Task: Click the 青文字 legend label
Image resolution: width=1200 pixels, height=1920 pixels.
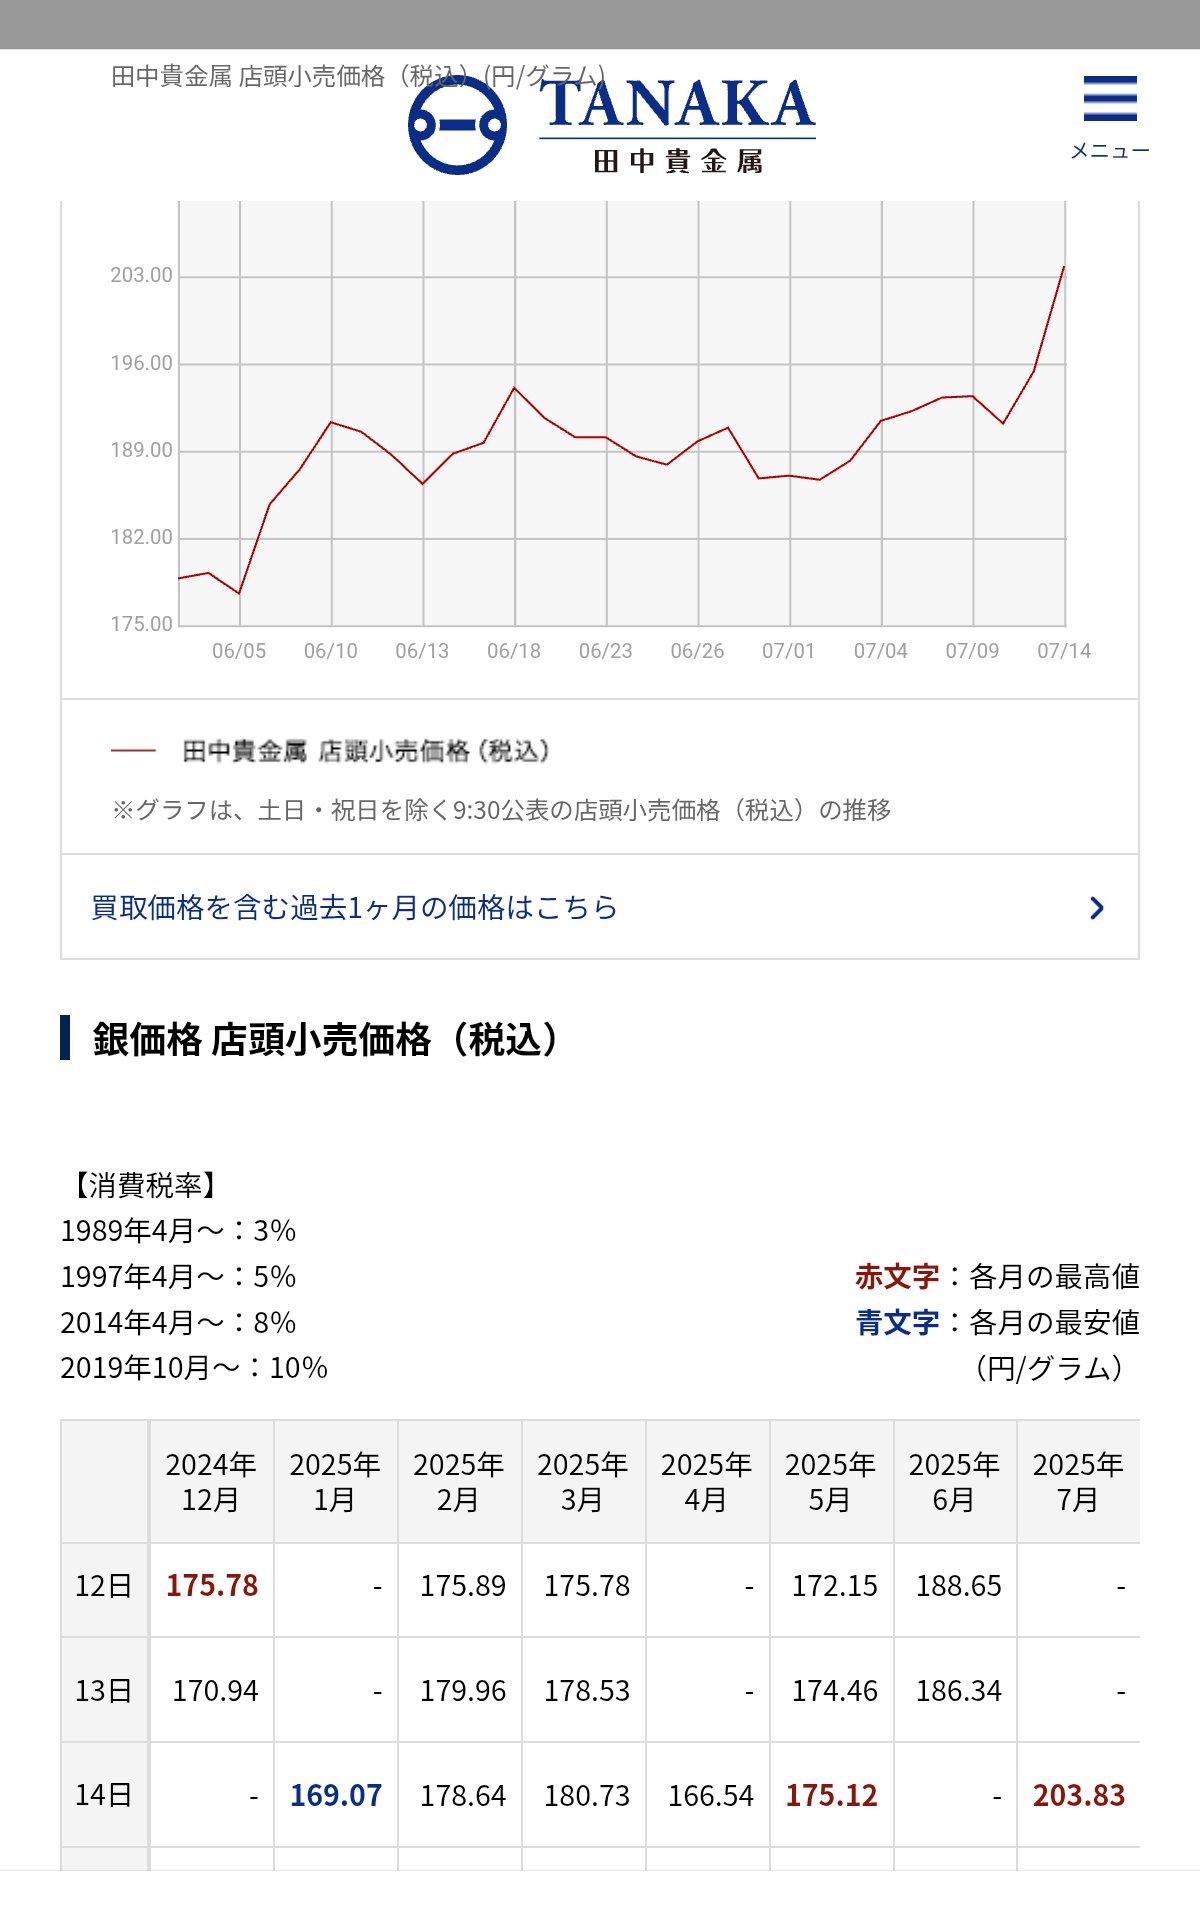Action: point(897,1323)
